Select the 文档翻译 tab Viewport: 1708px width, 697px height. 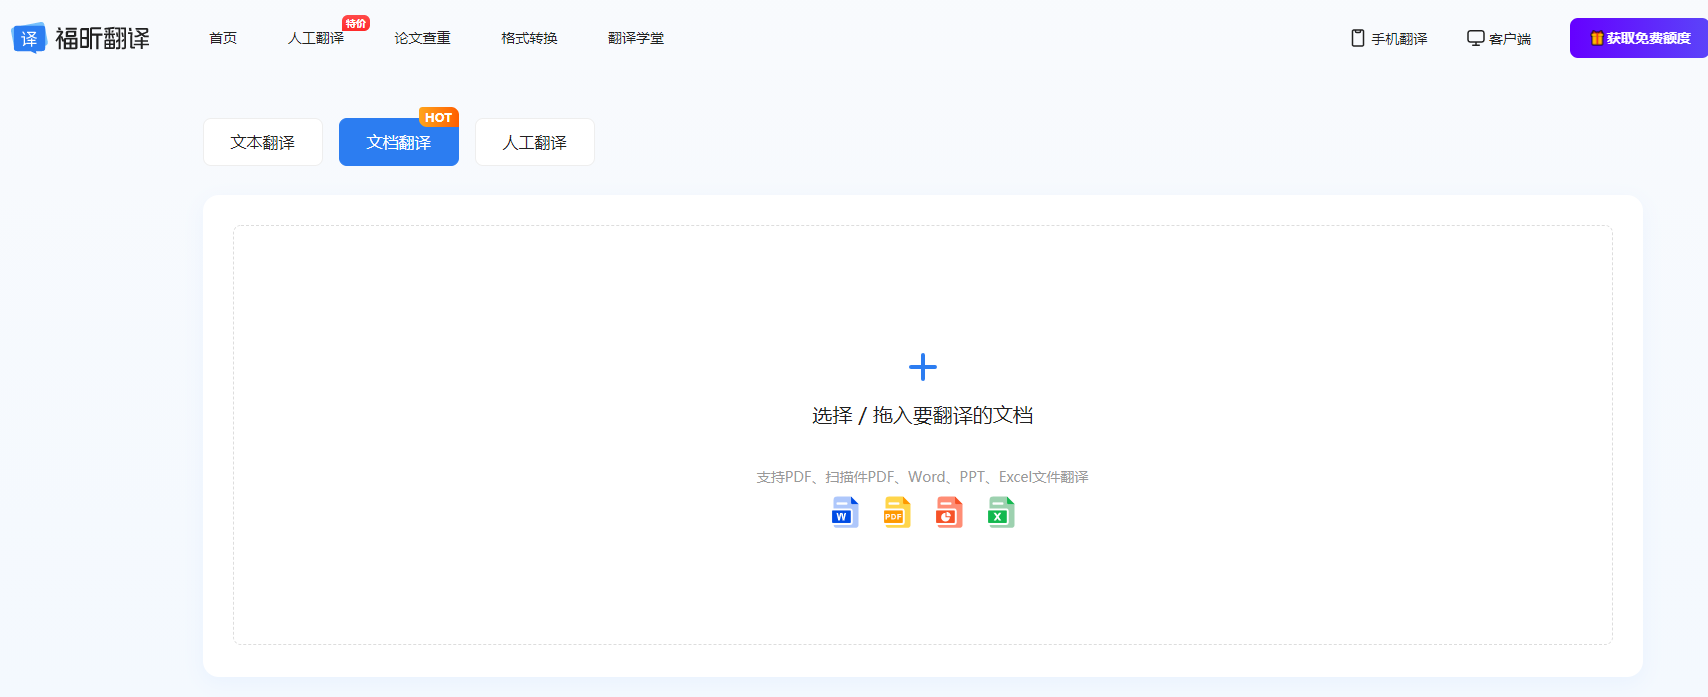pyautogui.click(x=399, y=142)
